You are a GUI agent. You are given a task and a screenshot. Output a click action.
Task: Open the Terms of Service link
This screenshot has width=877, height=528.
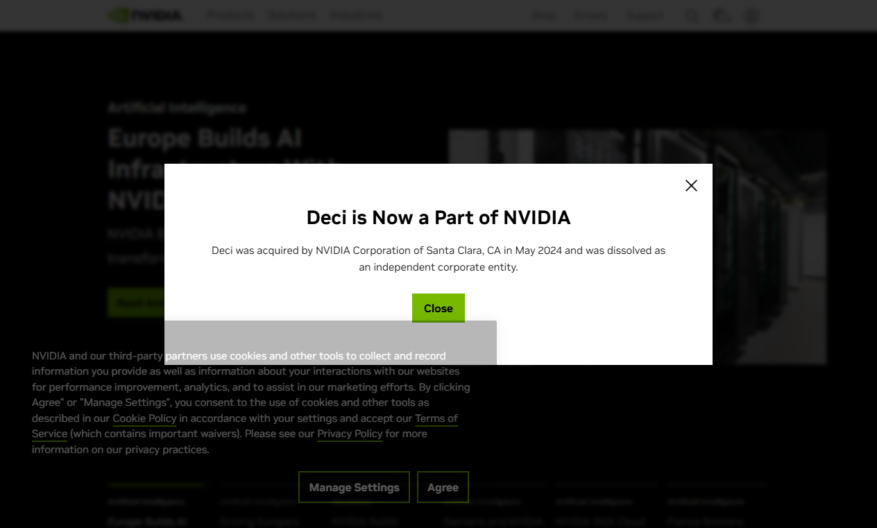(x=436, y=418)
